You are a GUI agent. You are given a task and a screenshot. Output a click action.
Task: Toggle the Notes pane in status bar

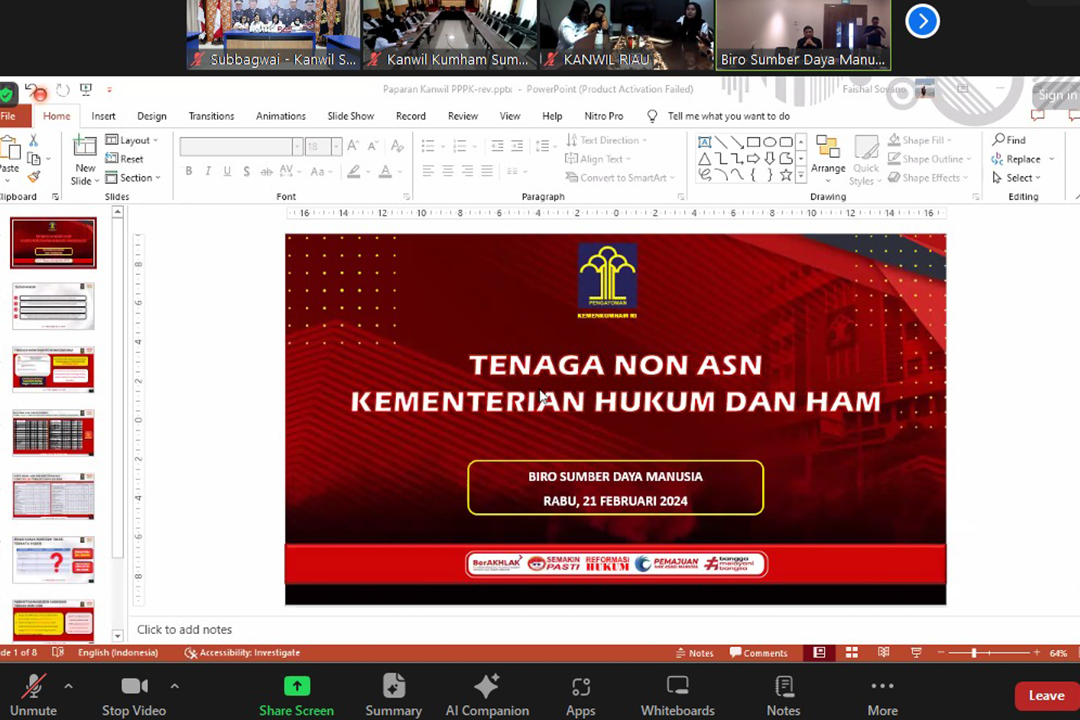[x=694, y=653]
